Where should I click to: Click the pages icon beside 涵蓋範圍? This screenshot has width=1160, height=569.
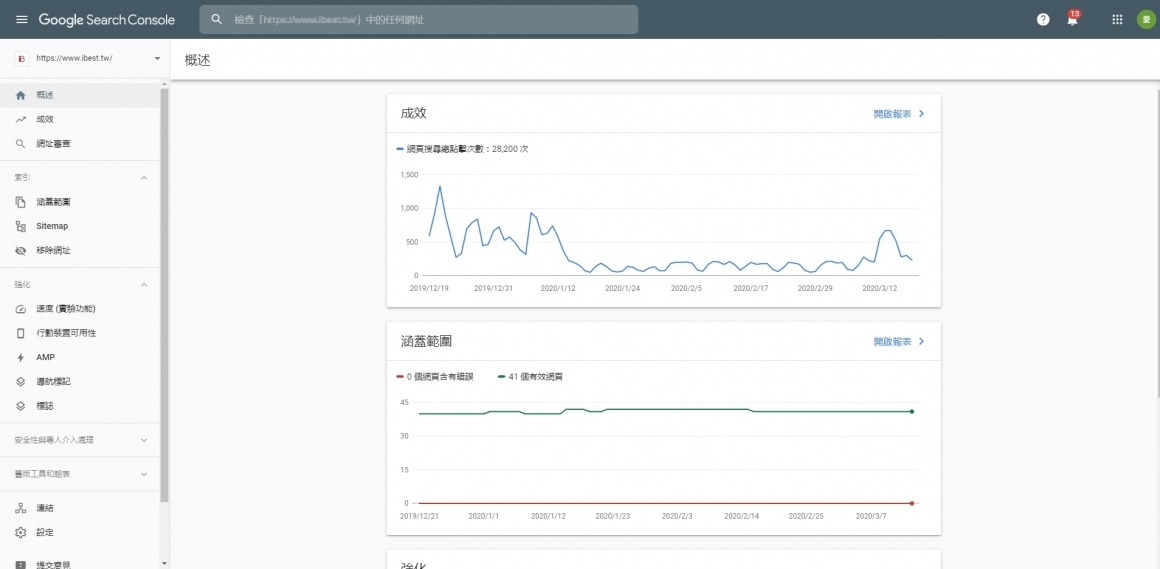[x=21, y=202]
